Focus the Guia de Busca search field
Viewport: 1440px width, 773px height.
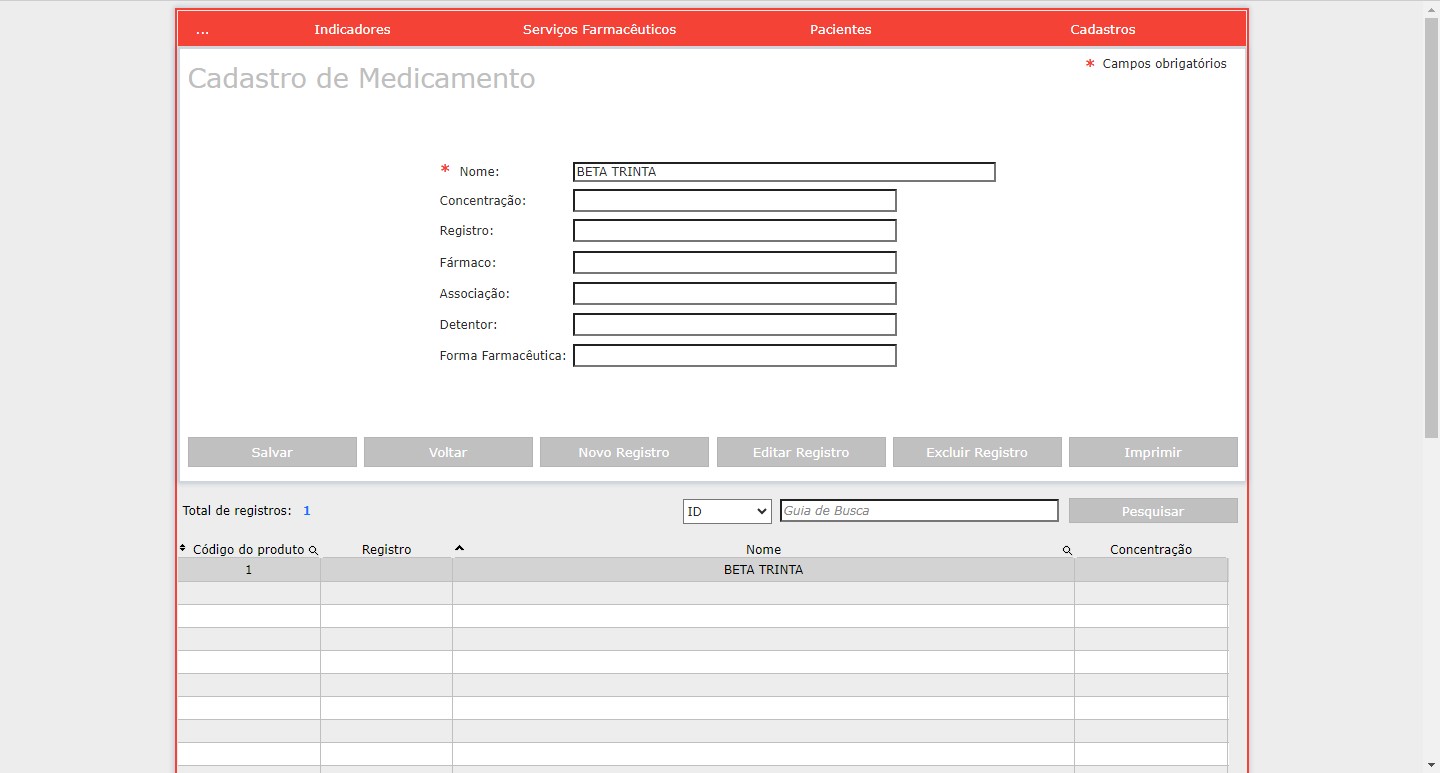[919, 511]
